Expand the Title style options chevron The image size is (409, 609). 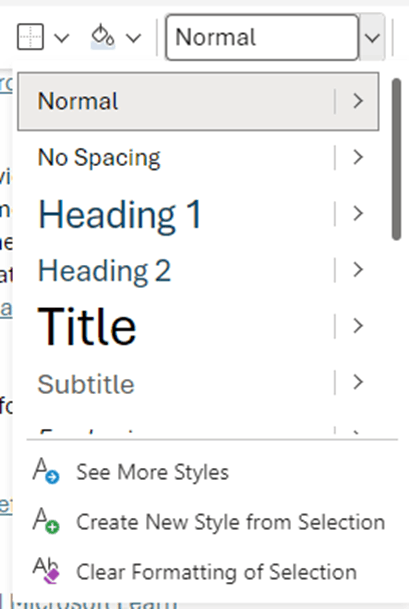[x=358, y=325]
